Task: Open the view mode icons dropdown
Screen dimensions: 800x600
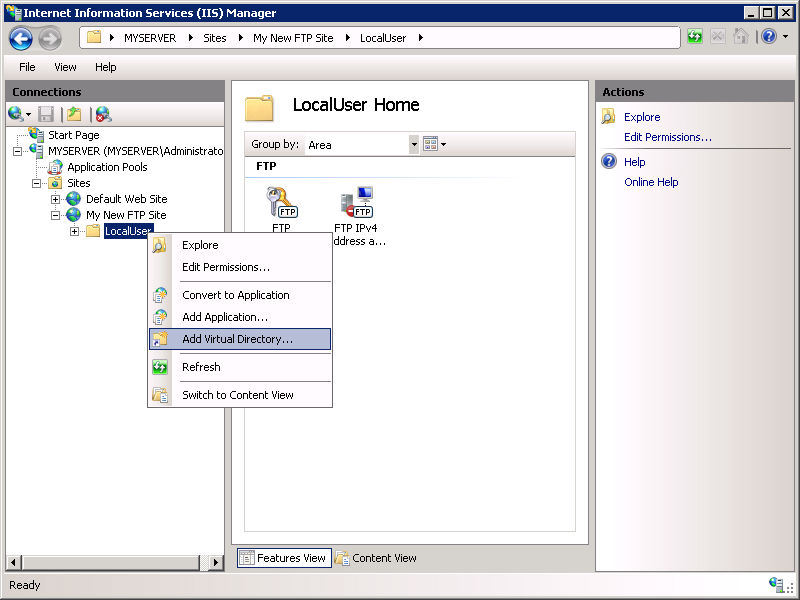Action: tap(435, 144)
